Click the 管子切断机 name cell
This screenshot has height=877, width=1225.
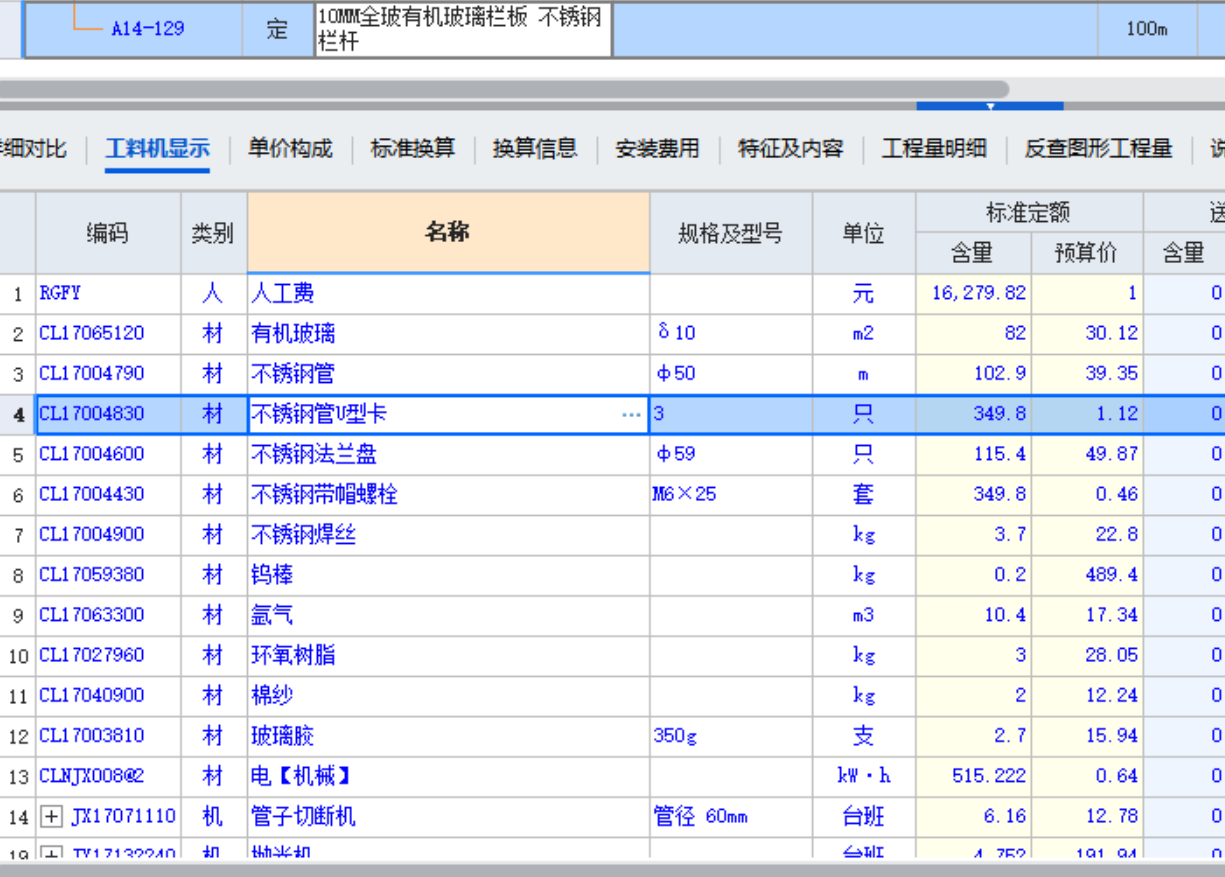click(448, 817)
